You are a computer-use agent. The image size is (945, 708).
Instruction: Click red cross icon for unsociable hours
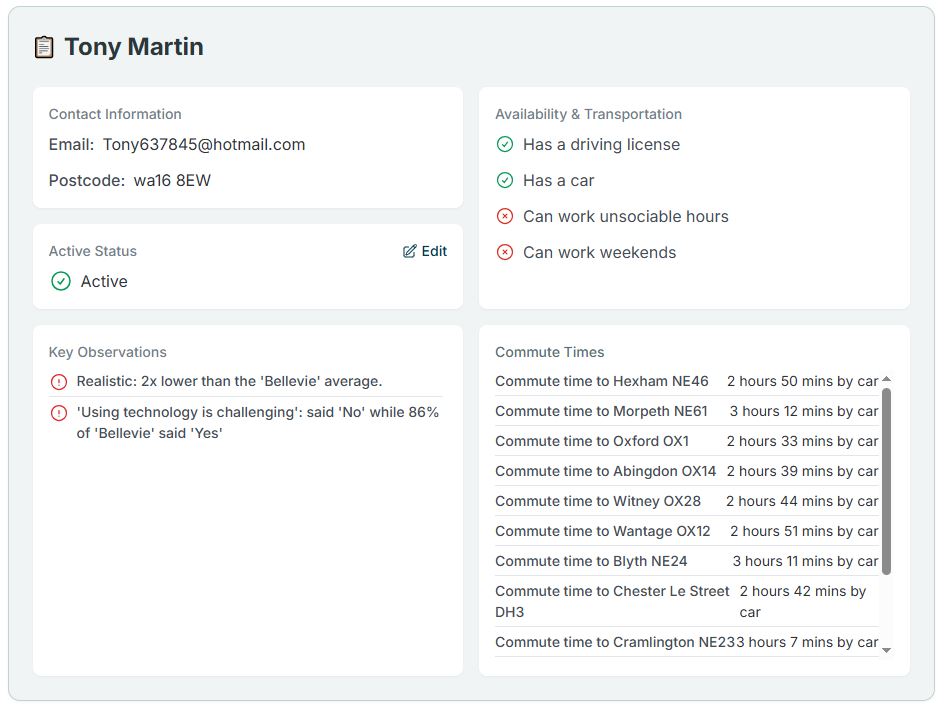point(505,216)
